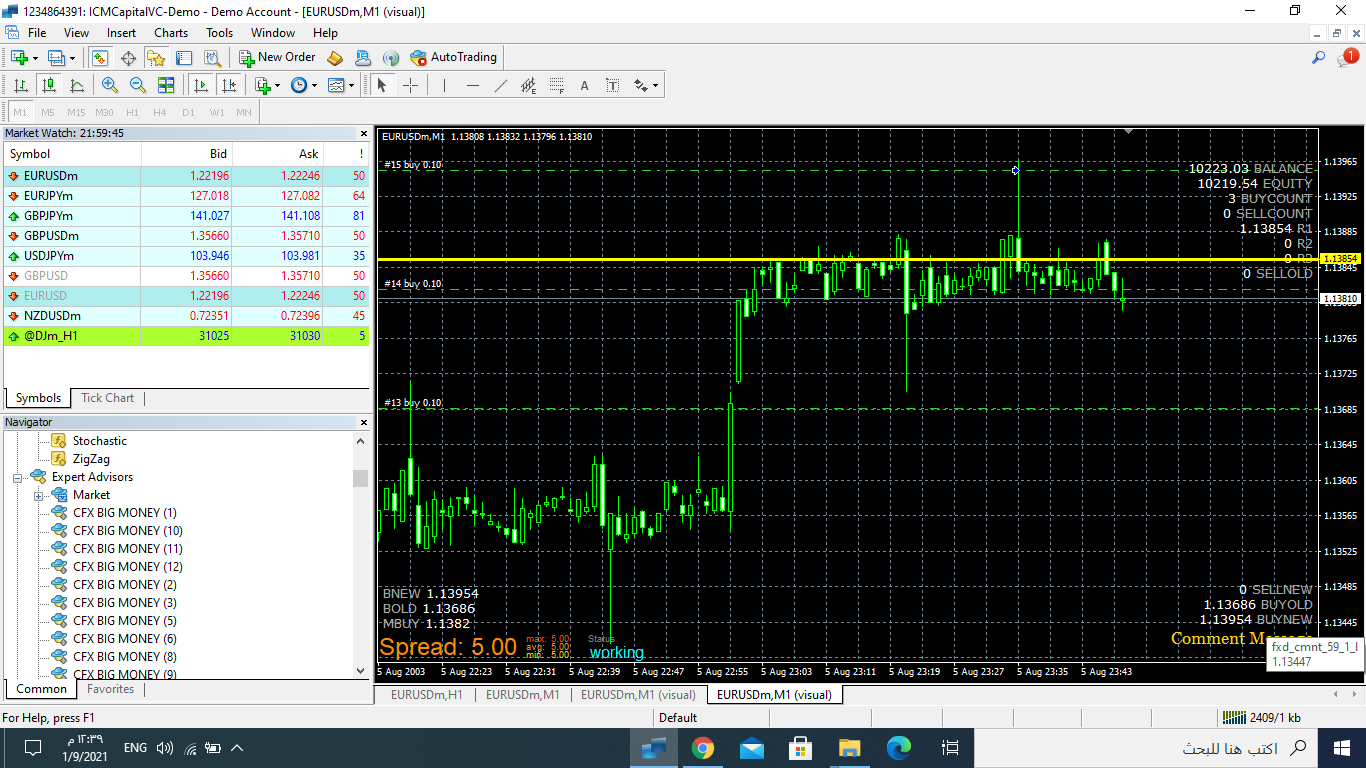The width and height of the screenshot is (1366, 768).
Task: Select the text label tool
Action: click(x=613, y=85)
